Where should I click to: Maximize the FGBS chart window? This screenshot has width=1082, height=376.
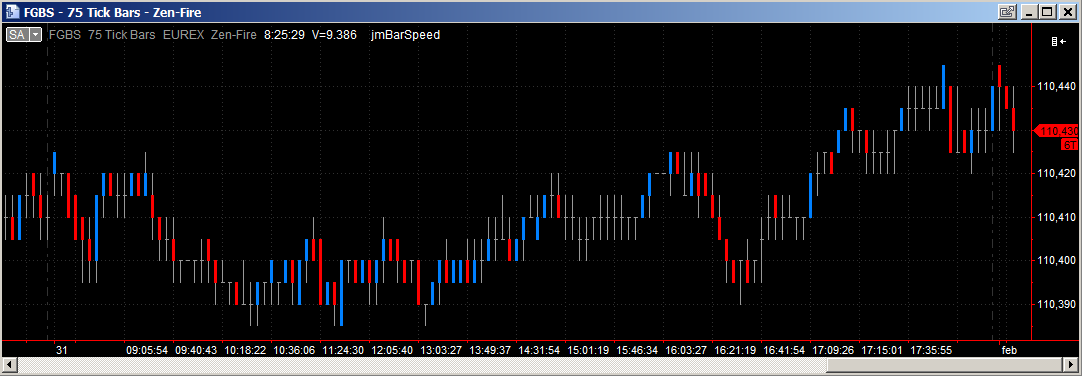[1048, 12]
